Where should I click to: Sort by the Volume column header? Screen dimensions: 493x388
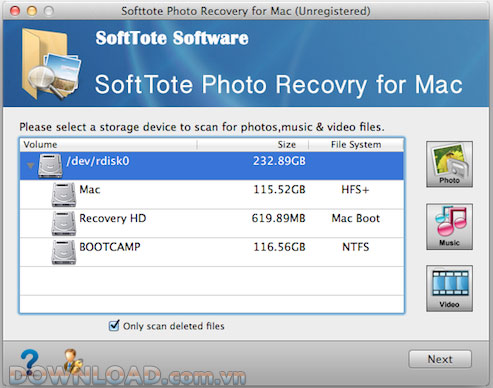click(x=108, y=145)
